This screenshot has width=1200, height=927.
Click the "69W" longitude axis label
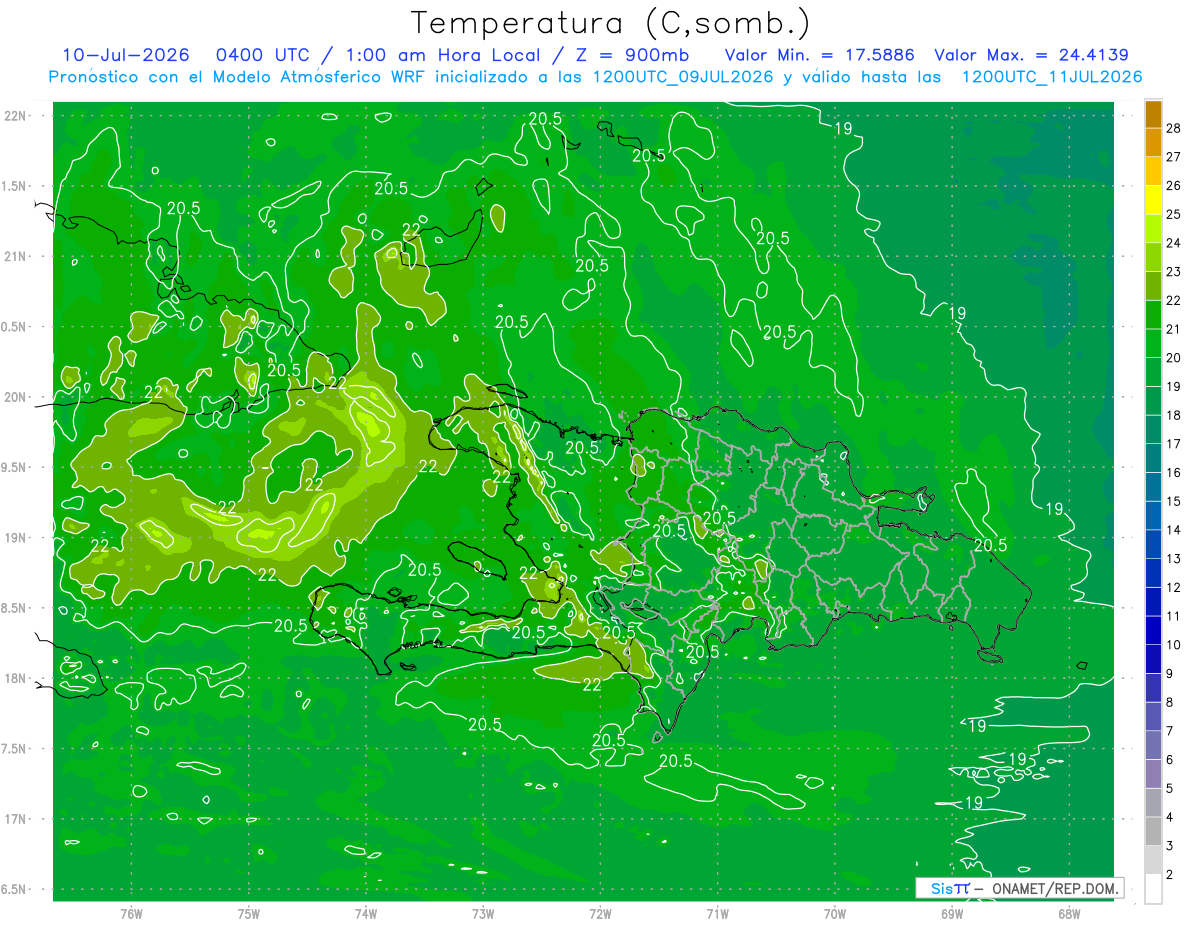click(952, 915)
